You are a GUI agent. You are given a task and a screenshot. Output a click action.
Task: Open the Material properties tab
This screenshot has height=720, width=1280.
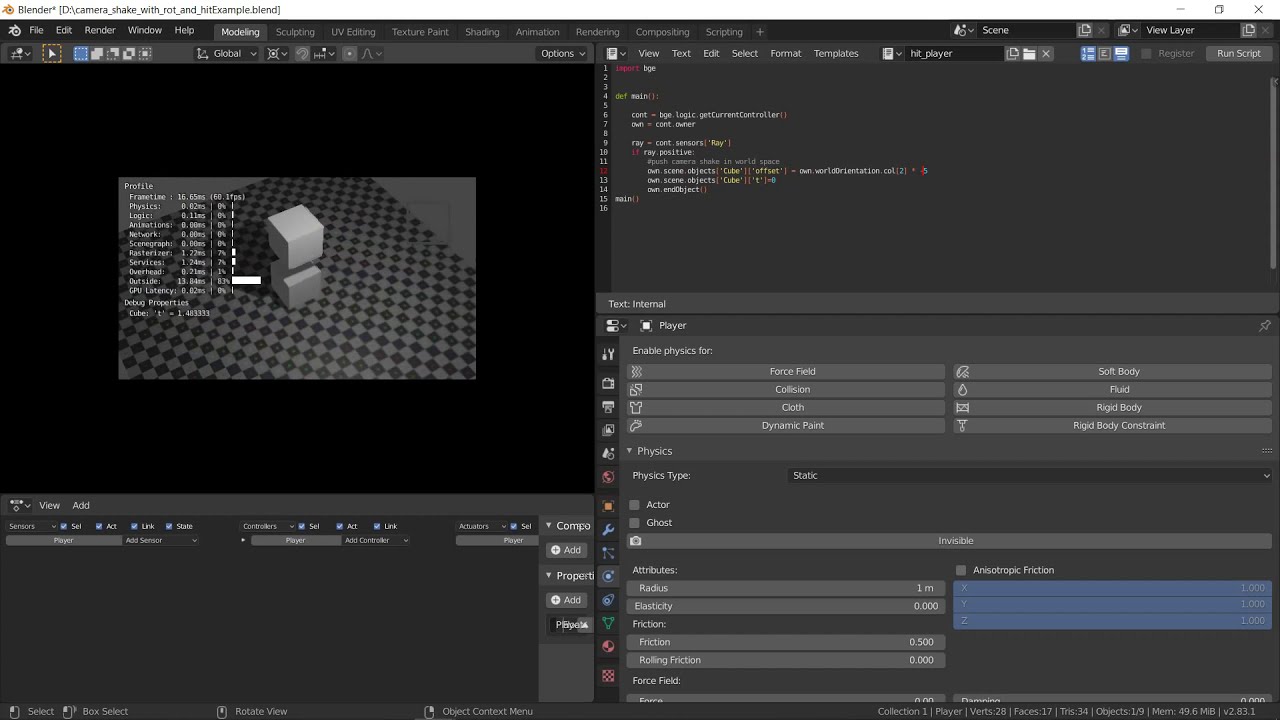pyautogui.click(x=608, y=646)
